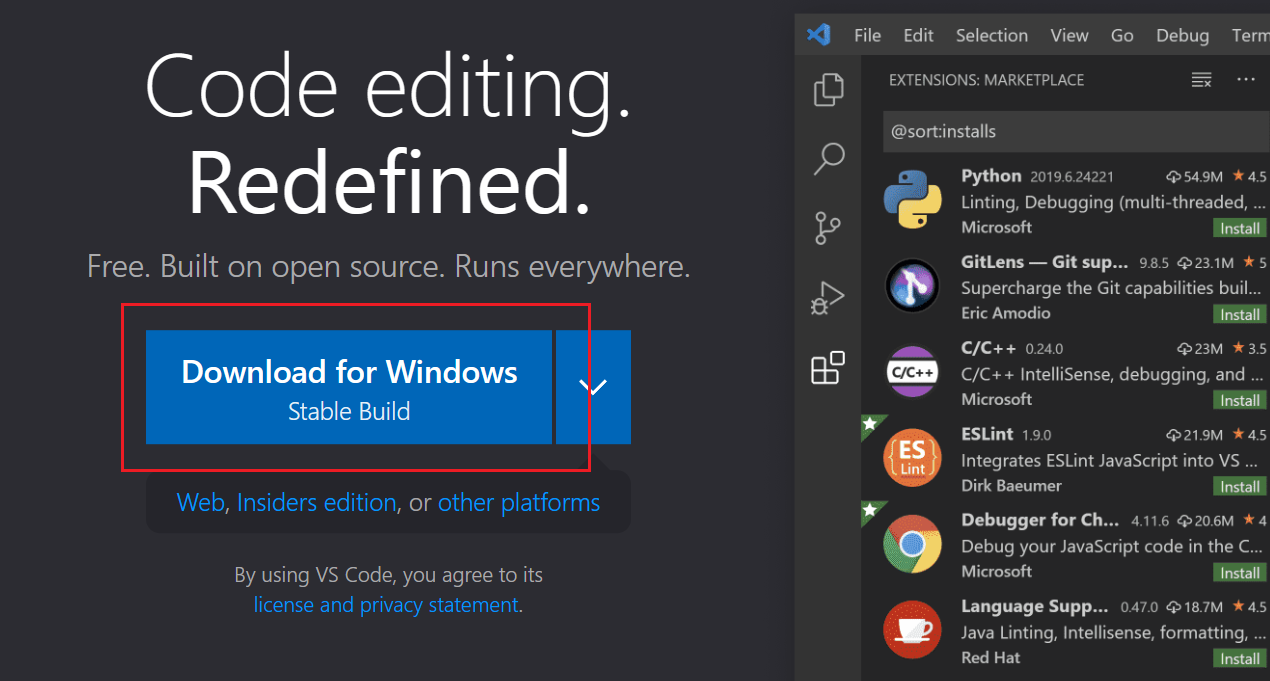This screenshot has width=1270, height=681.
Task: Click the clear extensions search results icon
Action: click(1202, 80)
